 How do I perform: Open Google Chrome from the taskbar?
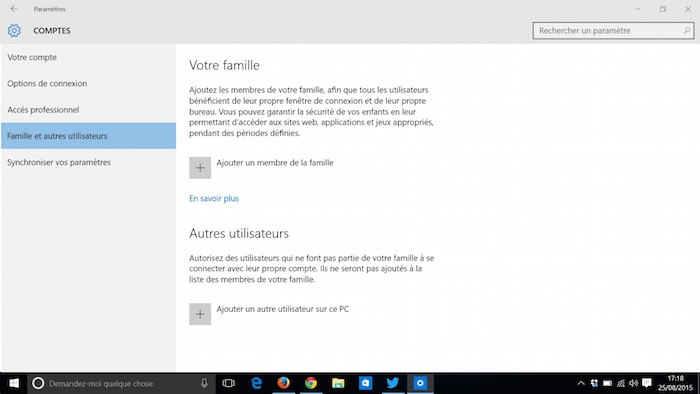311,383
